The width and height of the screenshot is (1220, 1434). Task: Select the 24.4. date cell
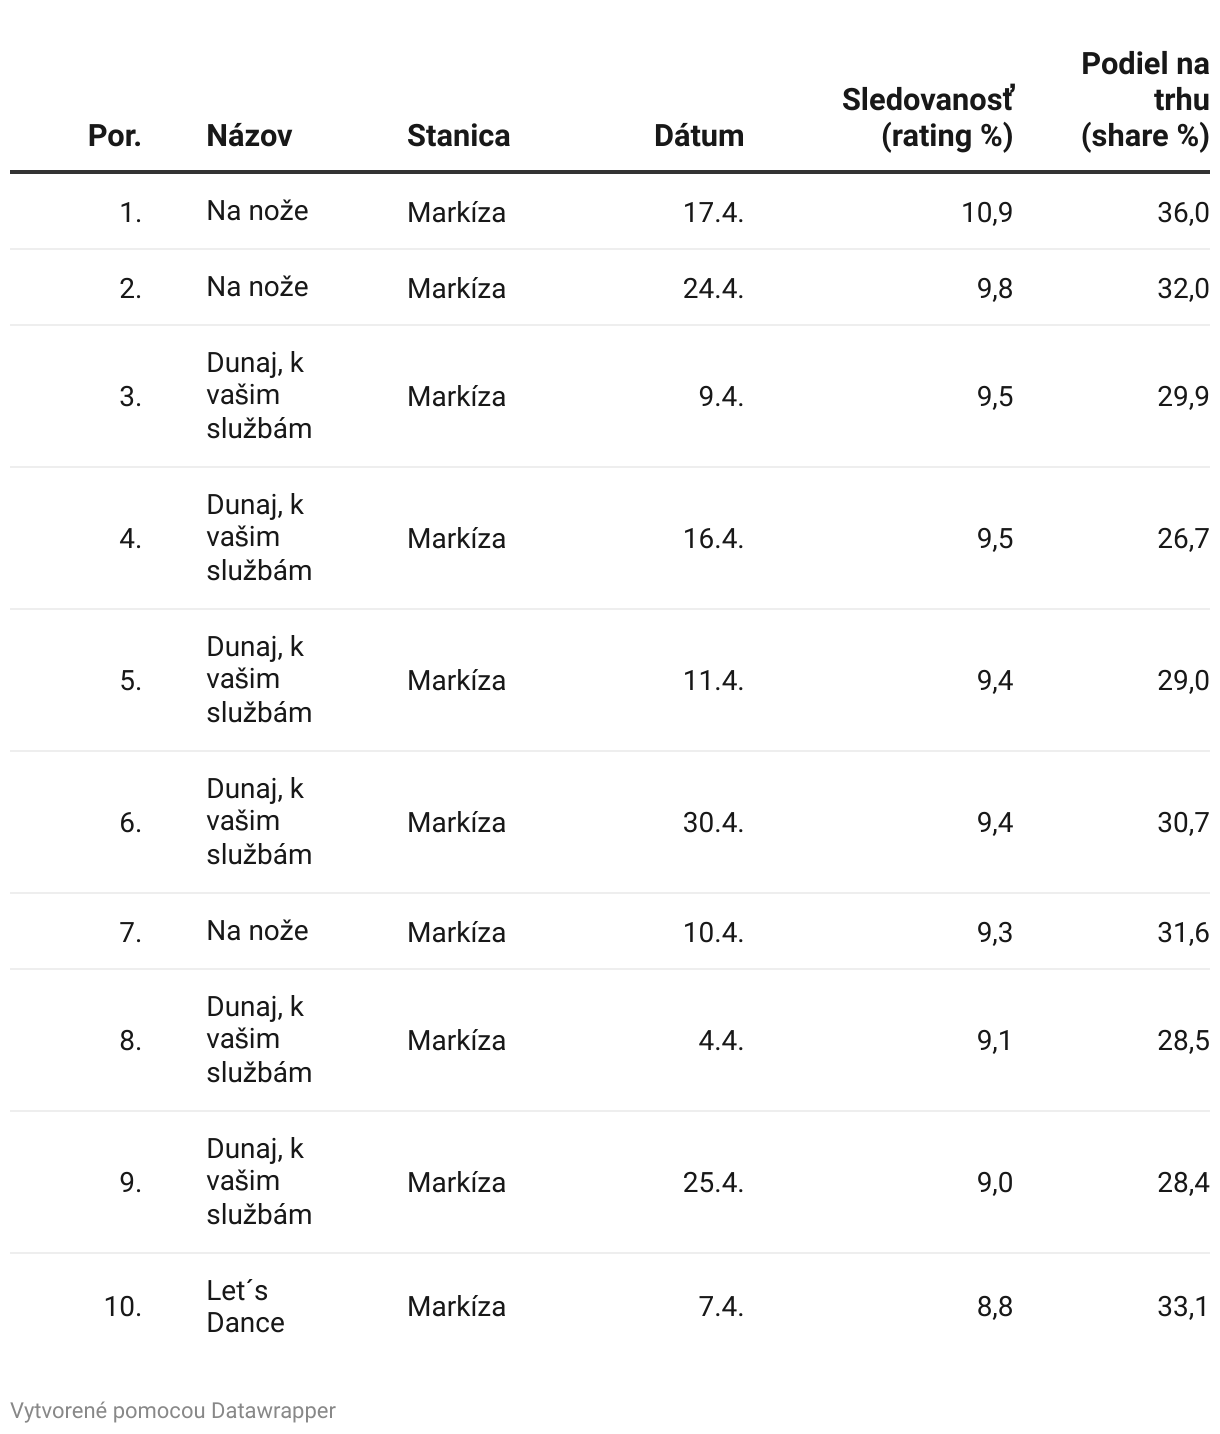(713, 288)
